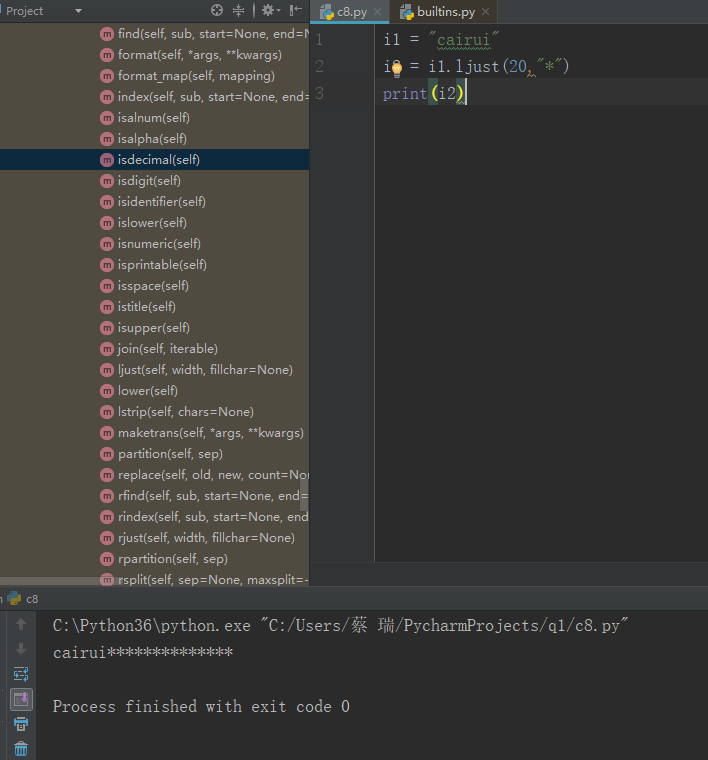Screen dimensions: 708x760
Task: Click the lightbulb intention icon on line 2
Action: pos(397,69)
